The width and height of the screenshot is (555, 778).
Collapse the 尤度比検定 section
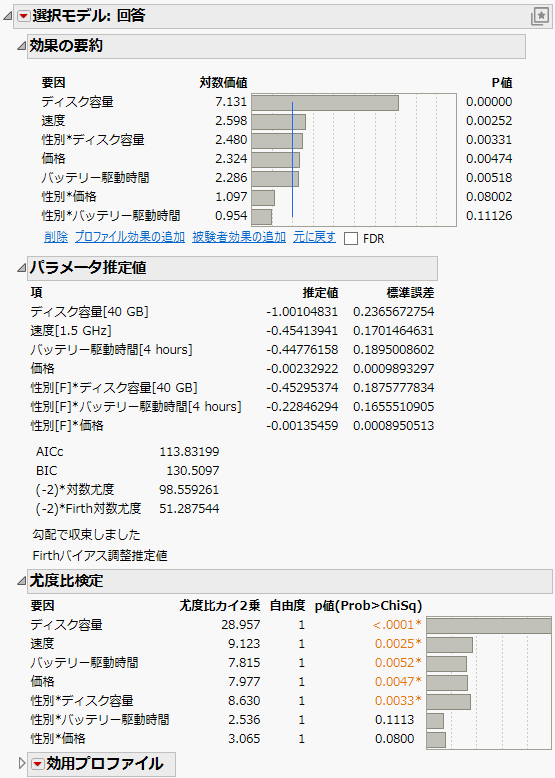click(21, 581)
